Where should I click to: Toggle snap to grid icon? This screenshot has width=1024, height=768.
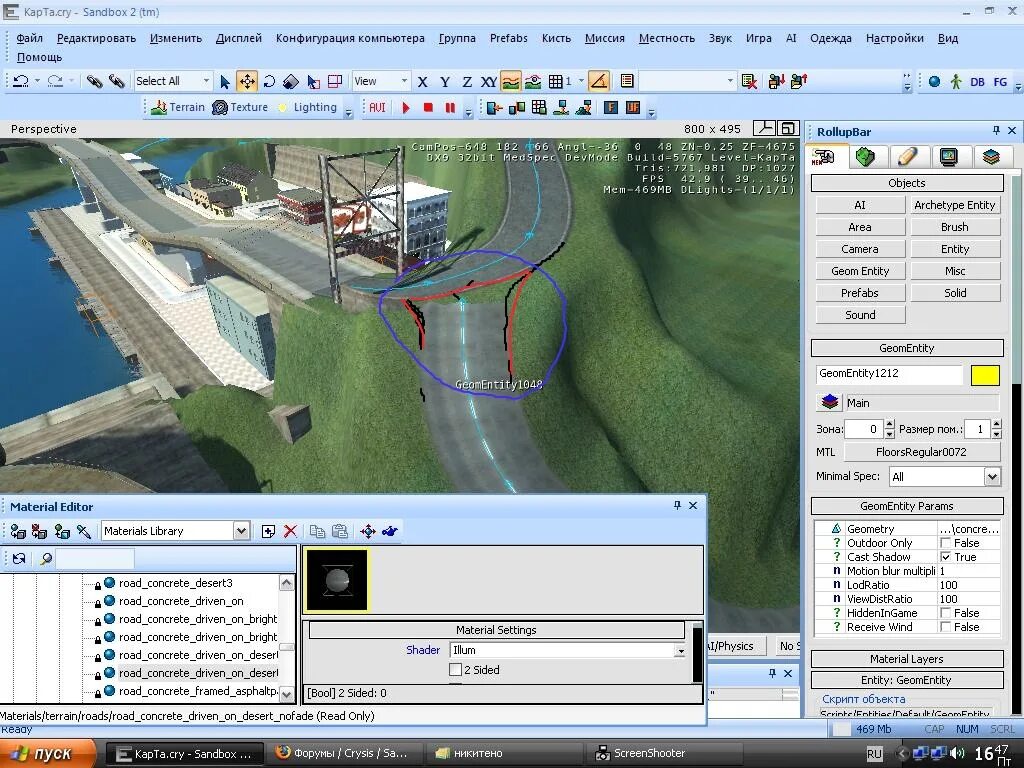point(556,82)
